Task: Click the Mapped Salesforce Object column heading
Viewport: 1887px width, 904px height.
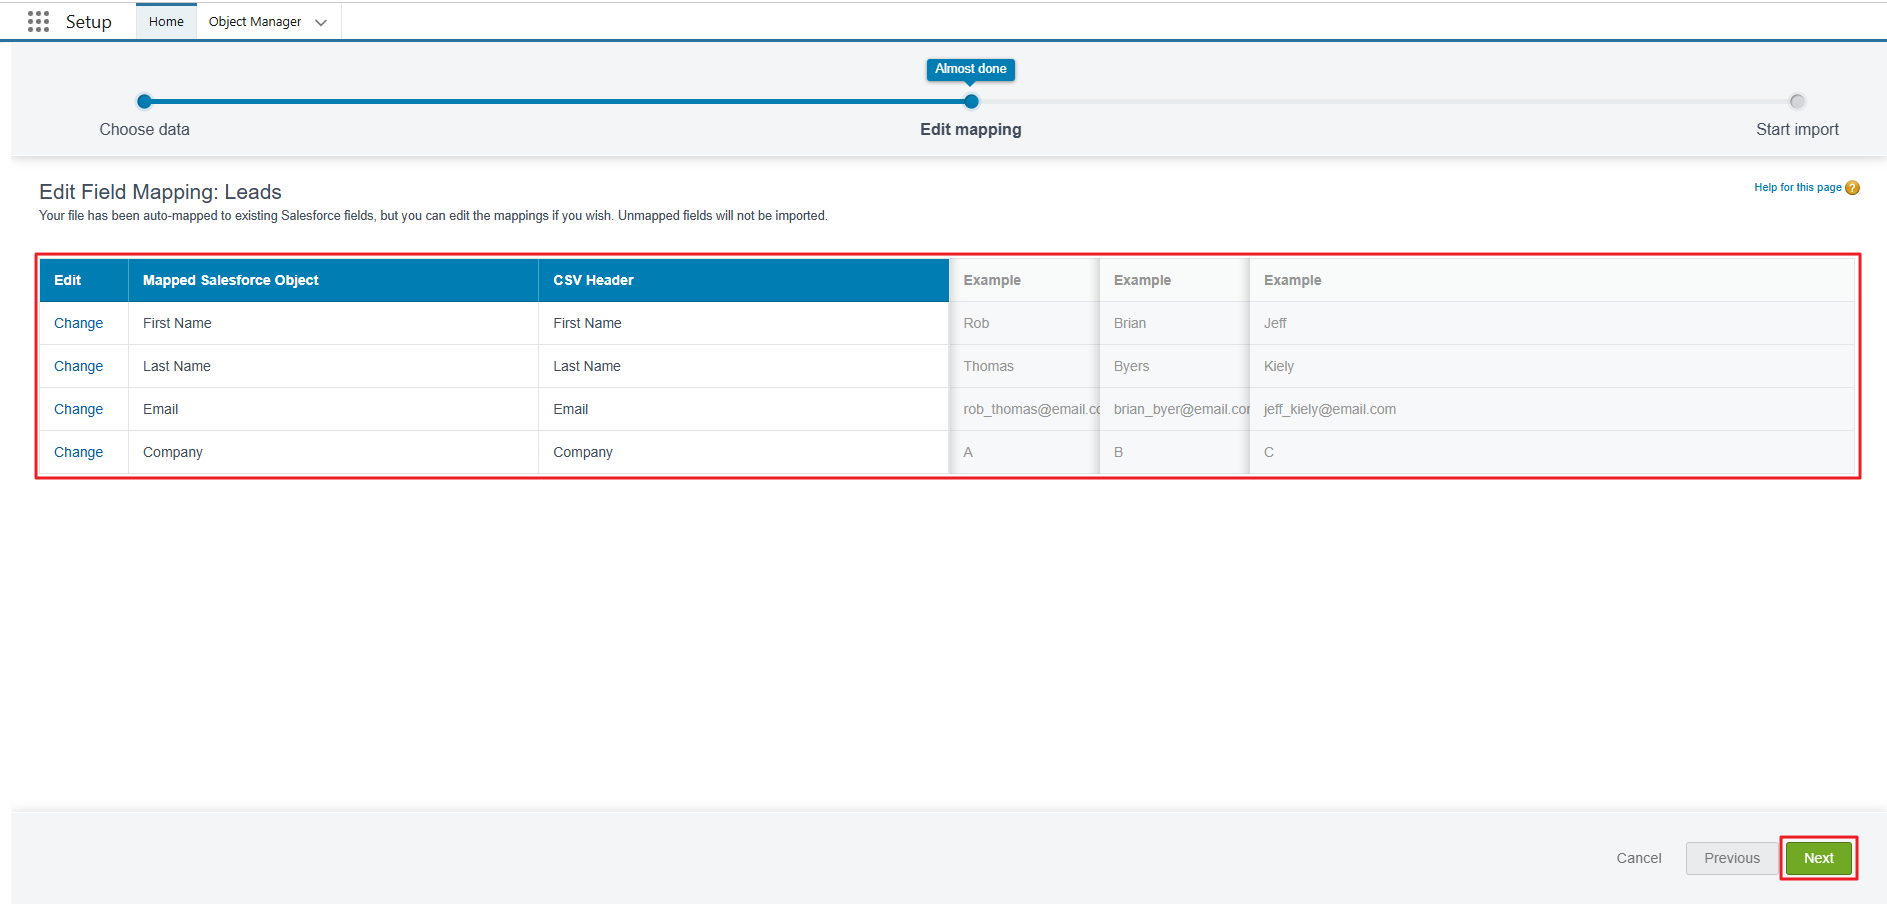Action: [x=230, y=280]
